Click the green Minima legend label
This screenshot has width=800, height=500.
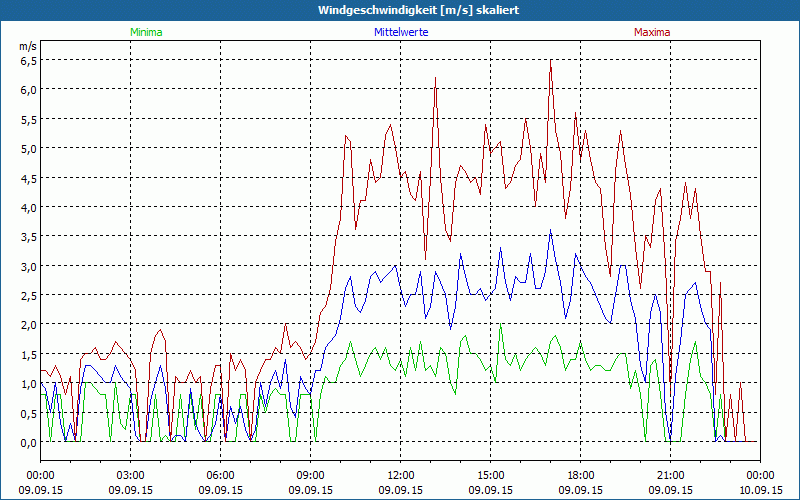(146, 32)
